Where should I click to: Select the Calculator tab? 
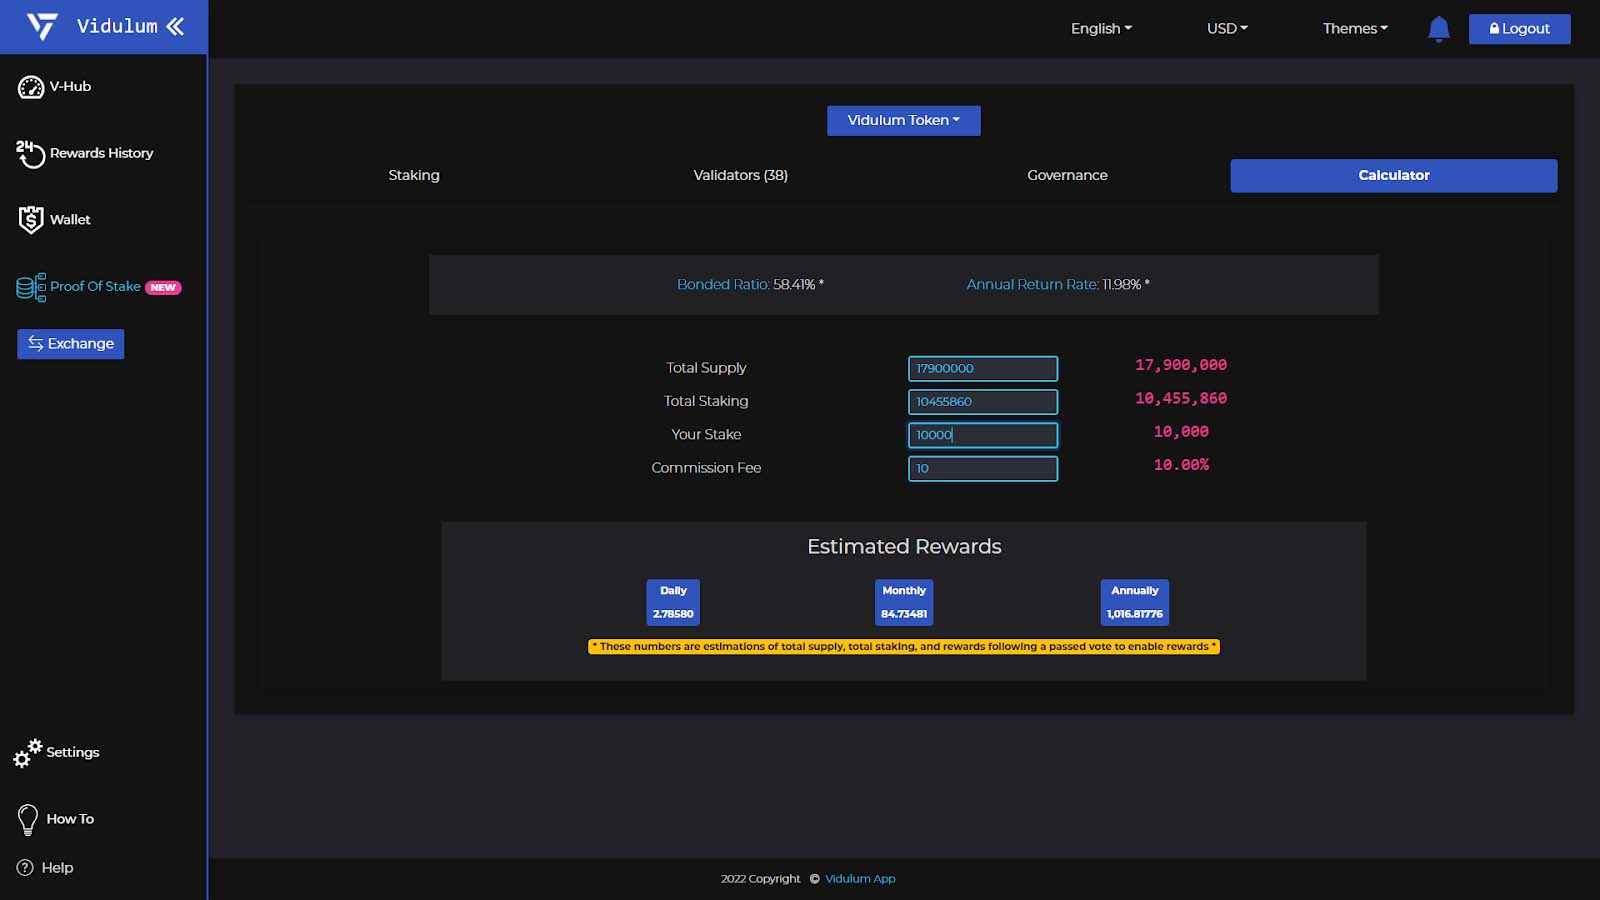pos(1394,175)
